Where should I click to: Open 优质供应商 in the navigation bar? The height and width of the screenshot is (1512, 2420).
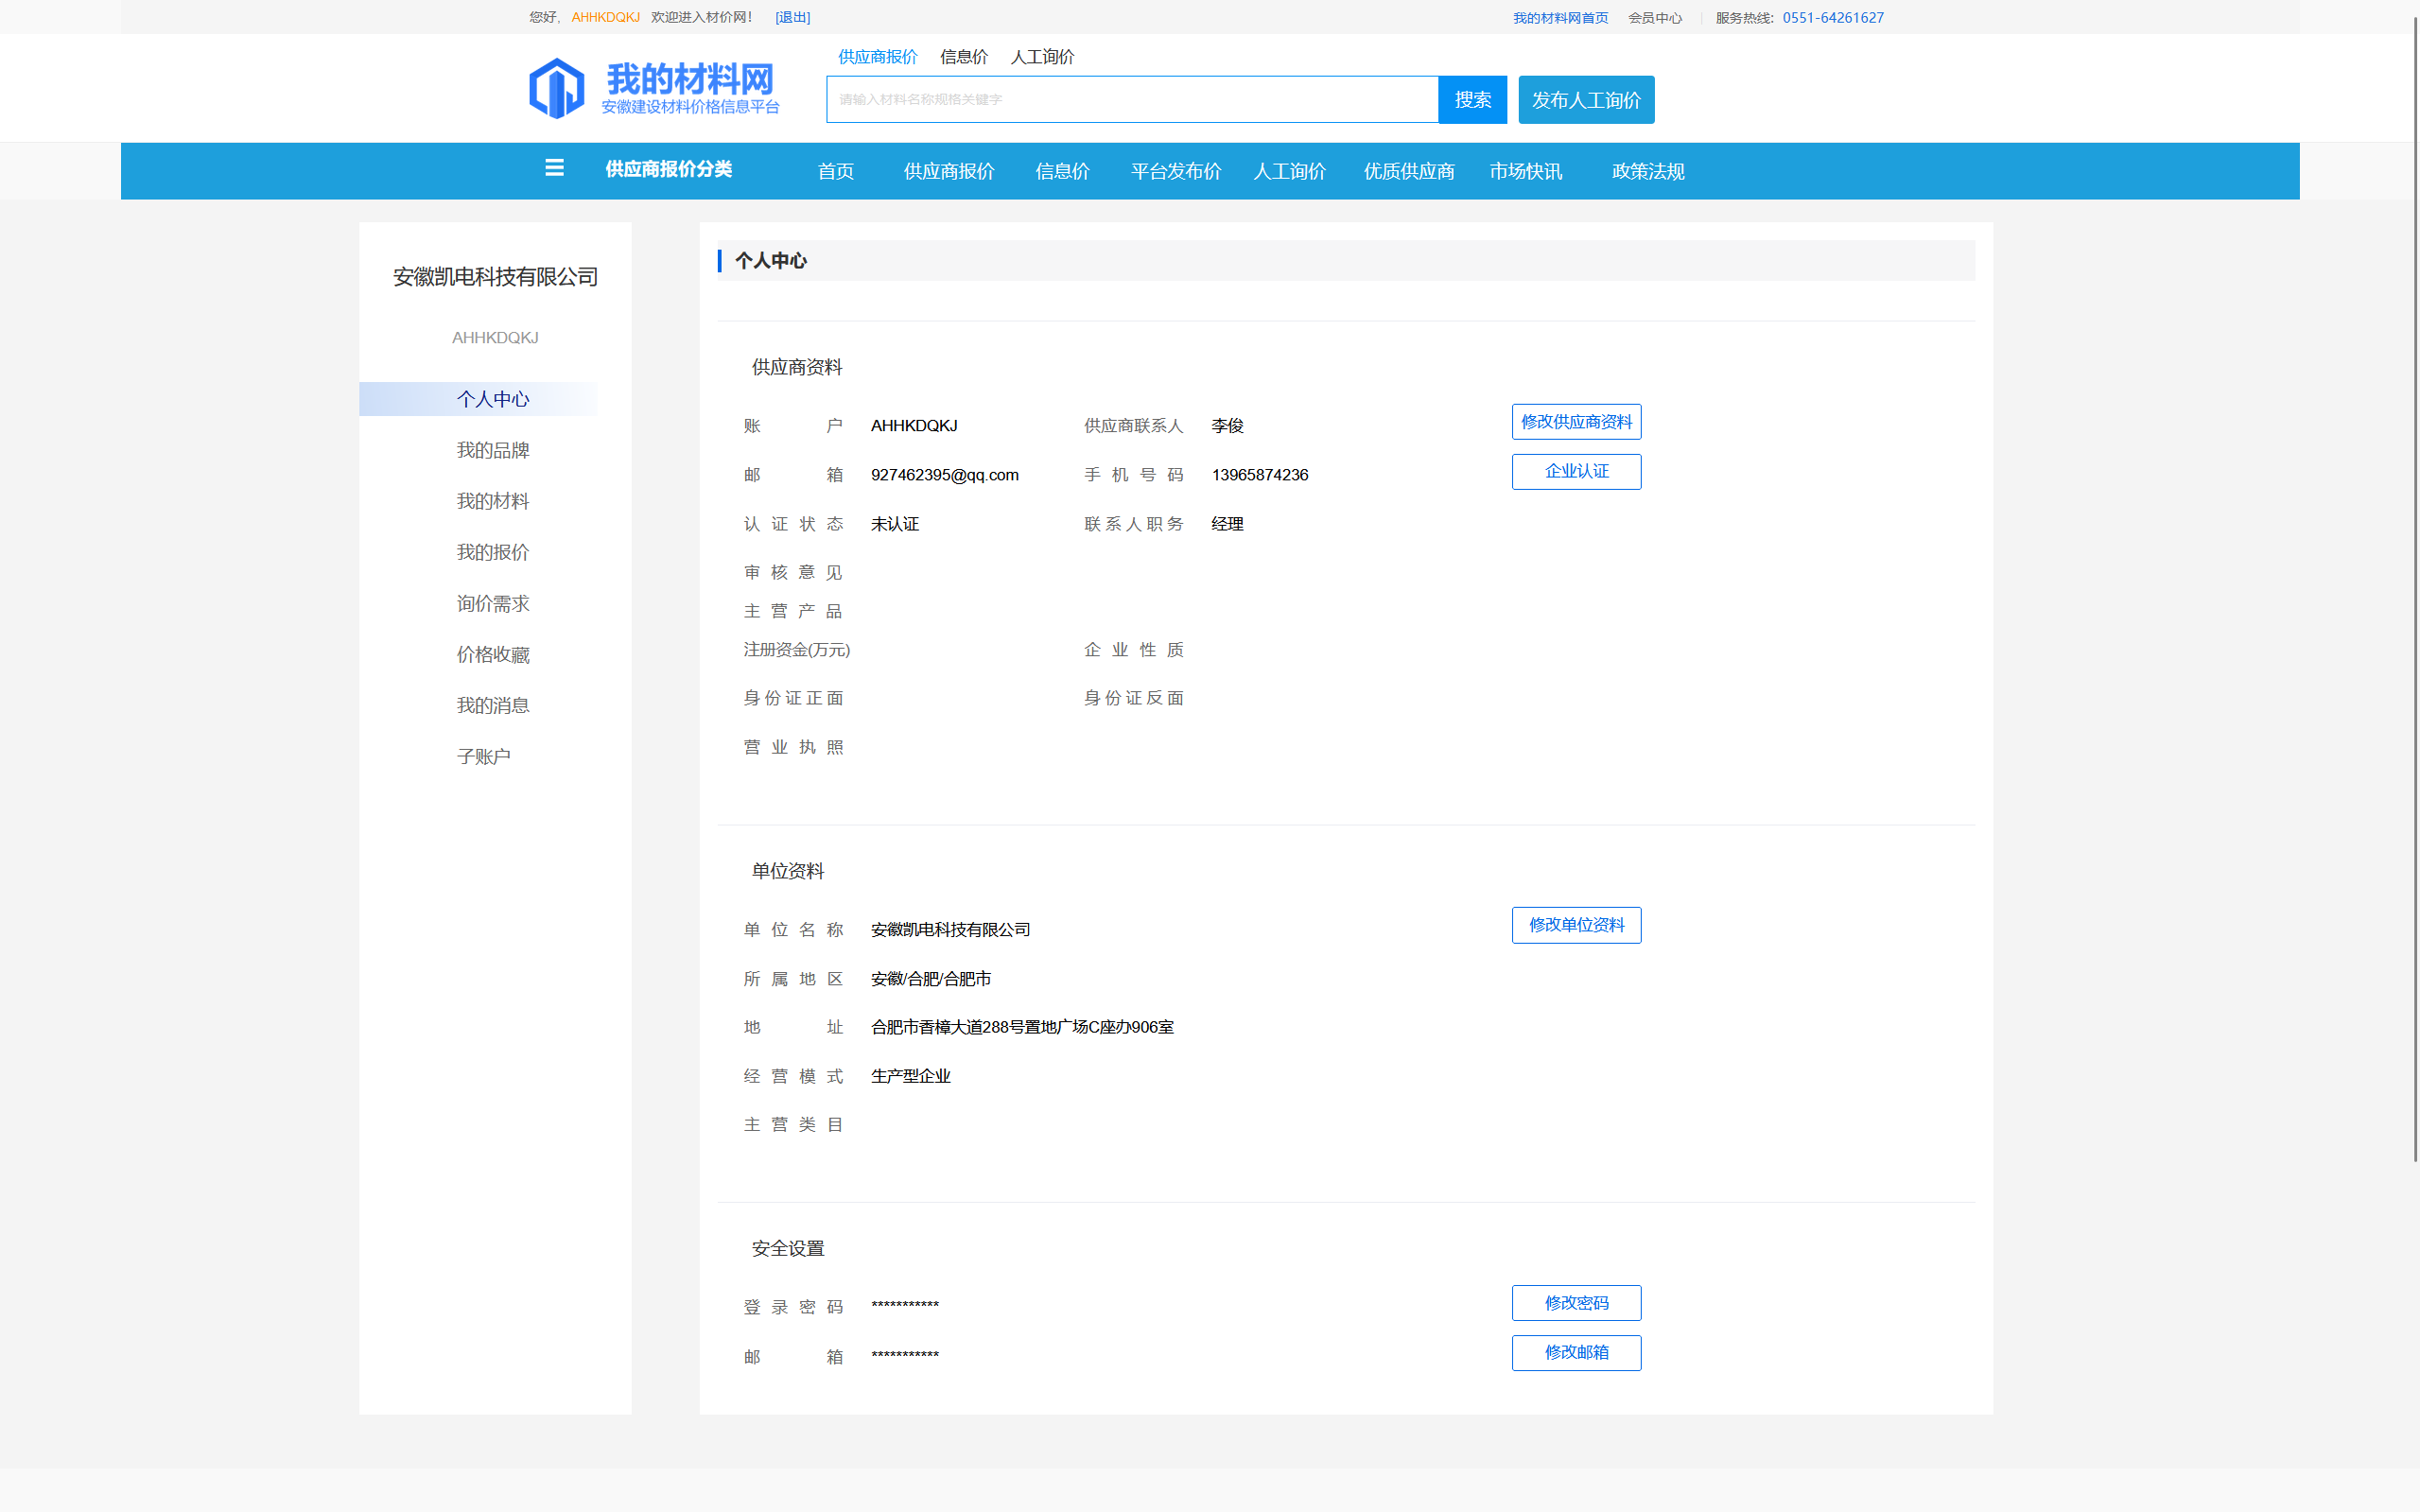point(1408,171)
